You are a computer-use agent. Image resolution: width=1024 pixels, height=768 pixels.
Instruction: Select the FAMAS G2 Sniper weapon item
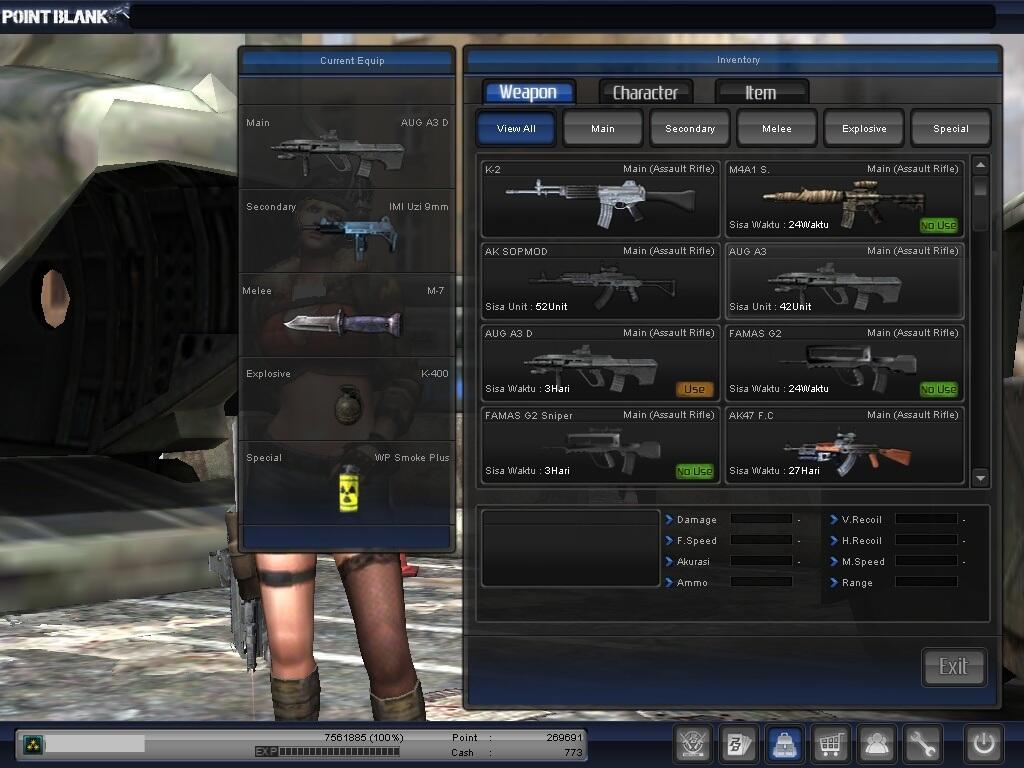click(x=600, y=445)
